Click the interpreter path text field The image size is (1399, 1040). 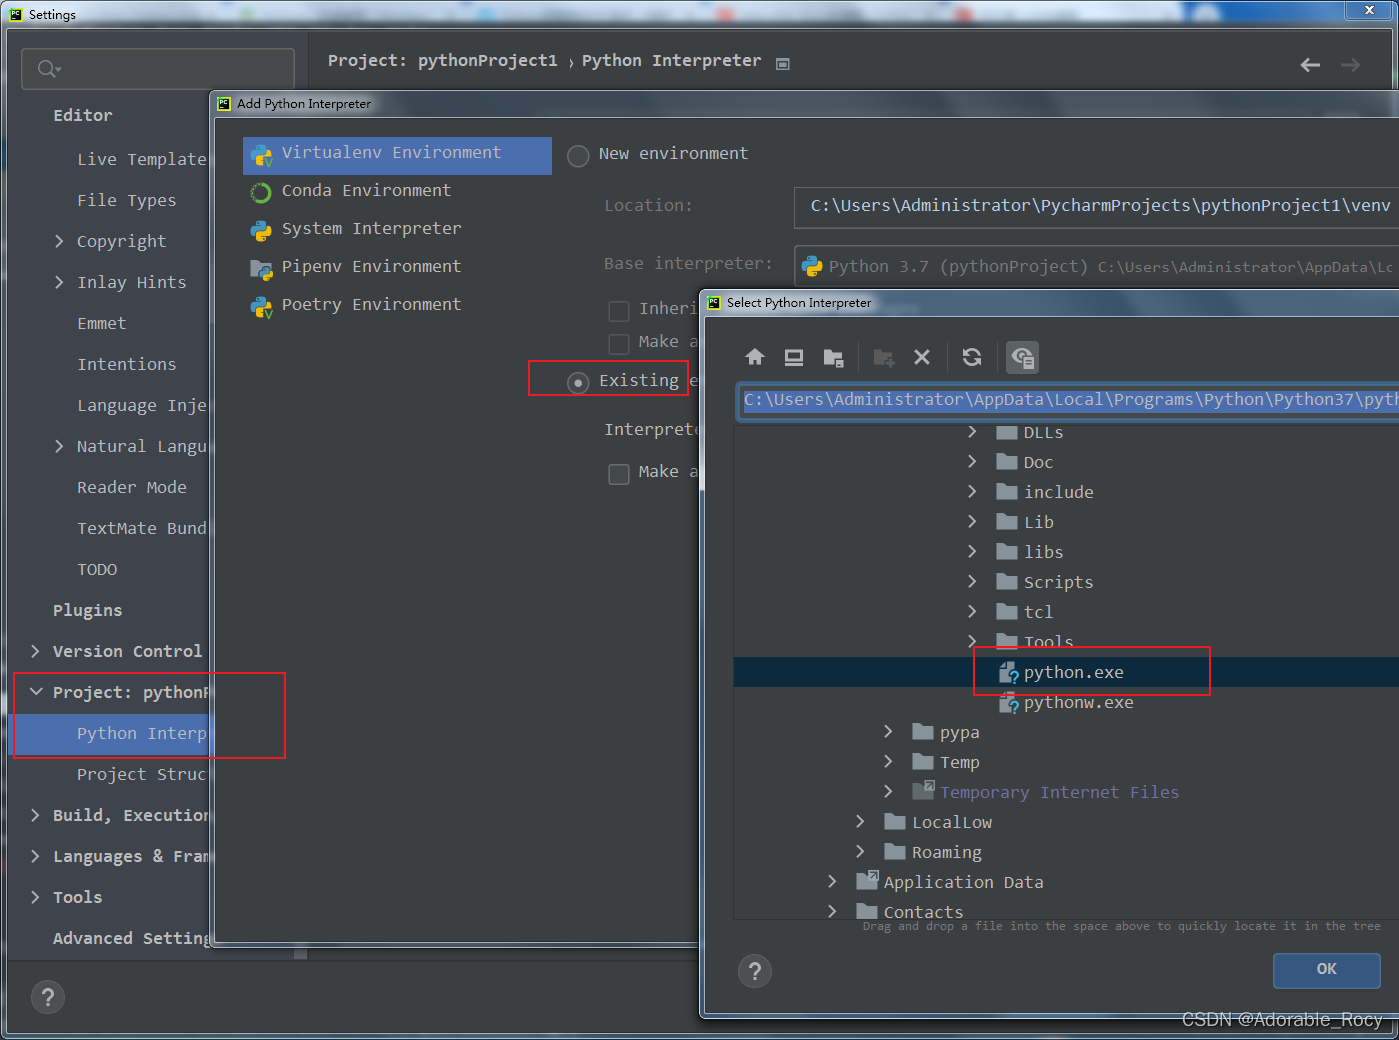point(1068,400)
